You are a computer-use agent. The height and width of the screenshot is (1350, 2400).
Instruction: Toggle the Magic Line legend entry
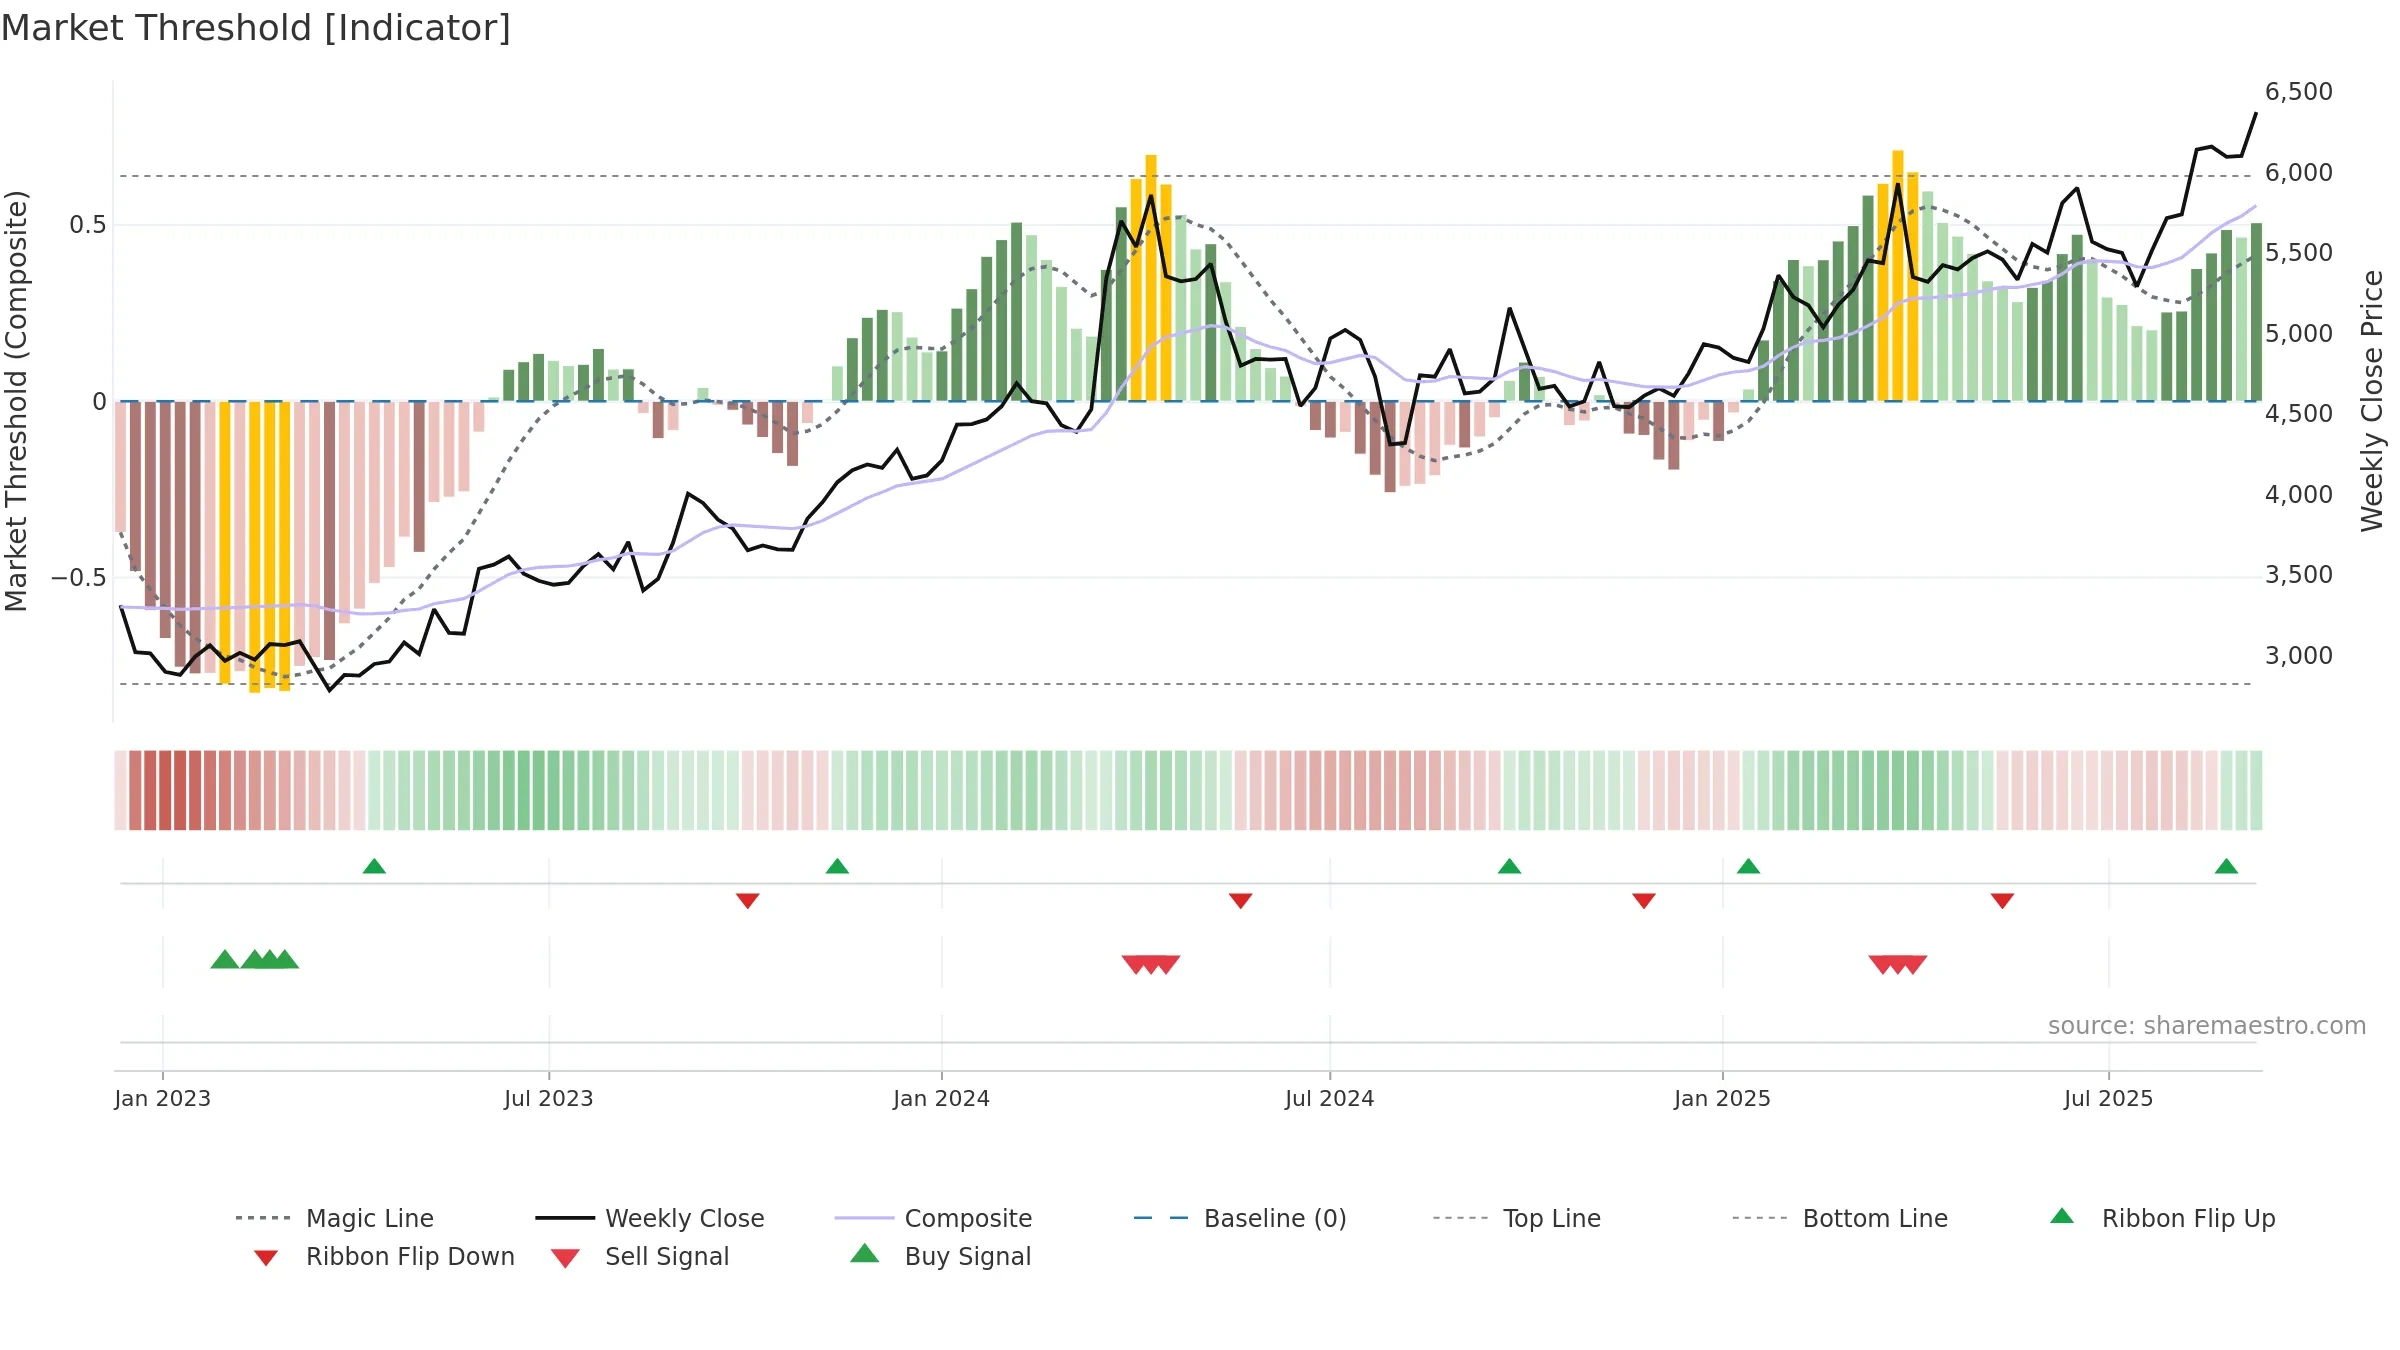[x=335, y=1218]
